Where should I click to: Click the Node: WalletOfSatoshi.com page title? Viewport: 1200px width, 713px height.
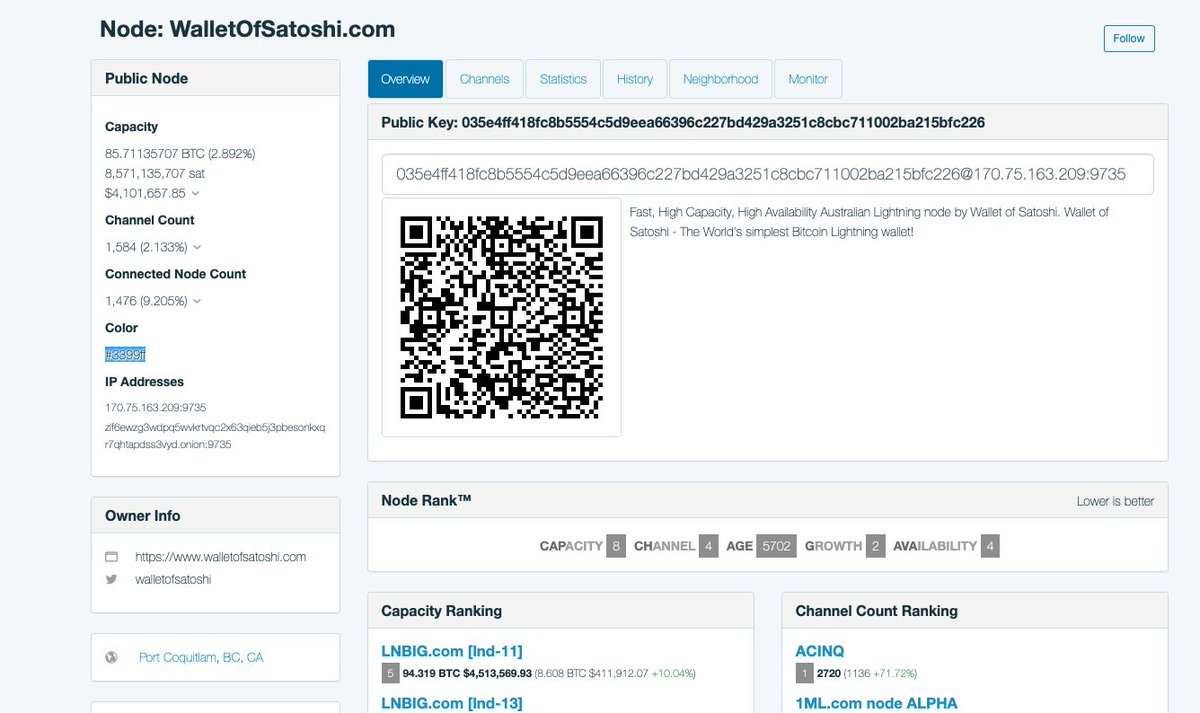(247, 29)
